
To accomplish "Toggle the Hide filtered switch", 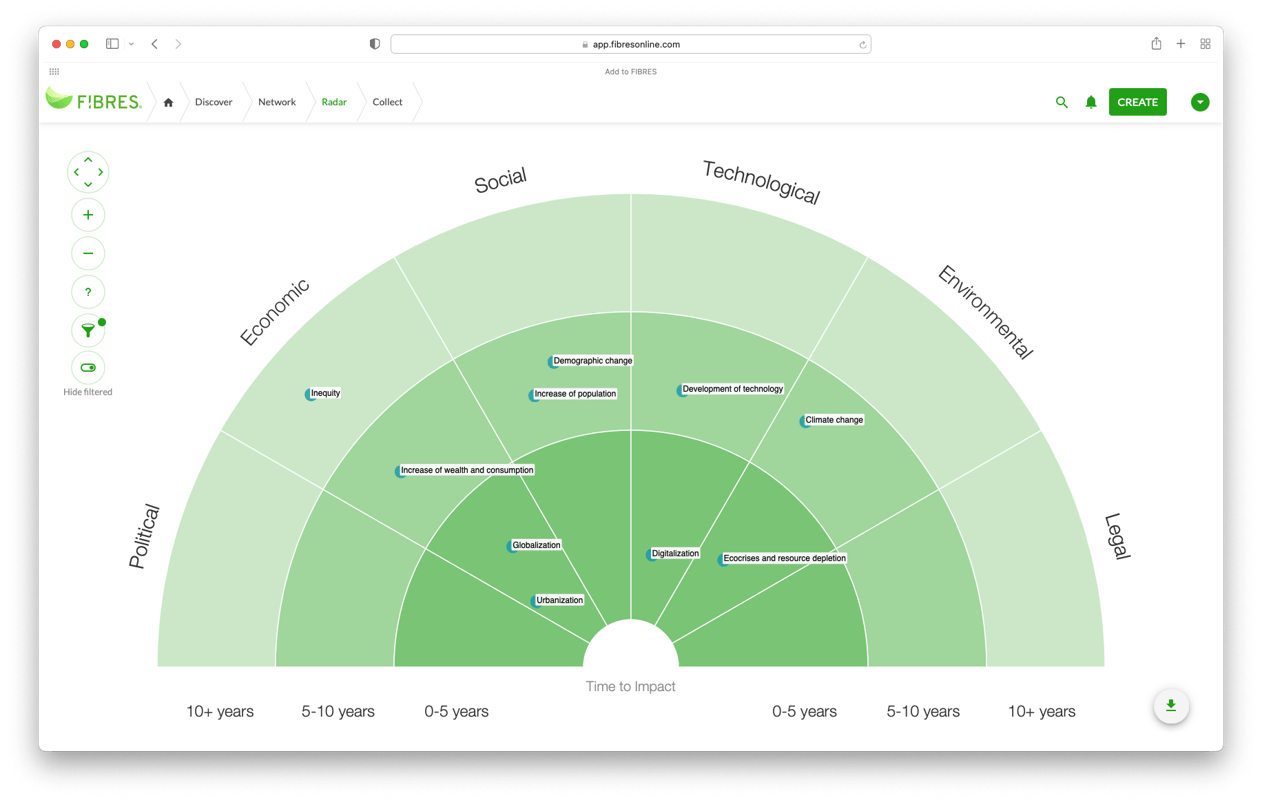I will (88, 368).
